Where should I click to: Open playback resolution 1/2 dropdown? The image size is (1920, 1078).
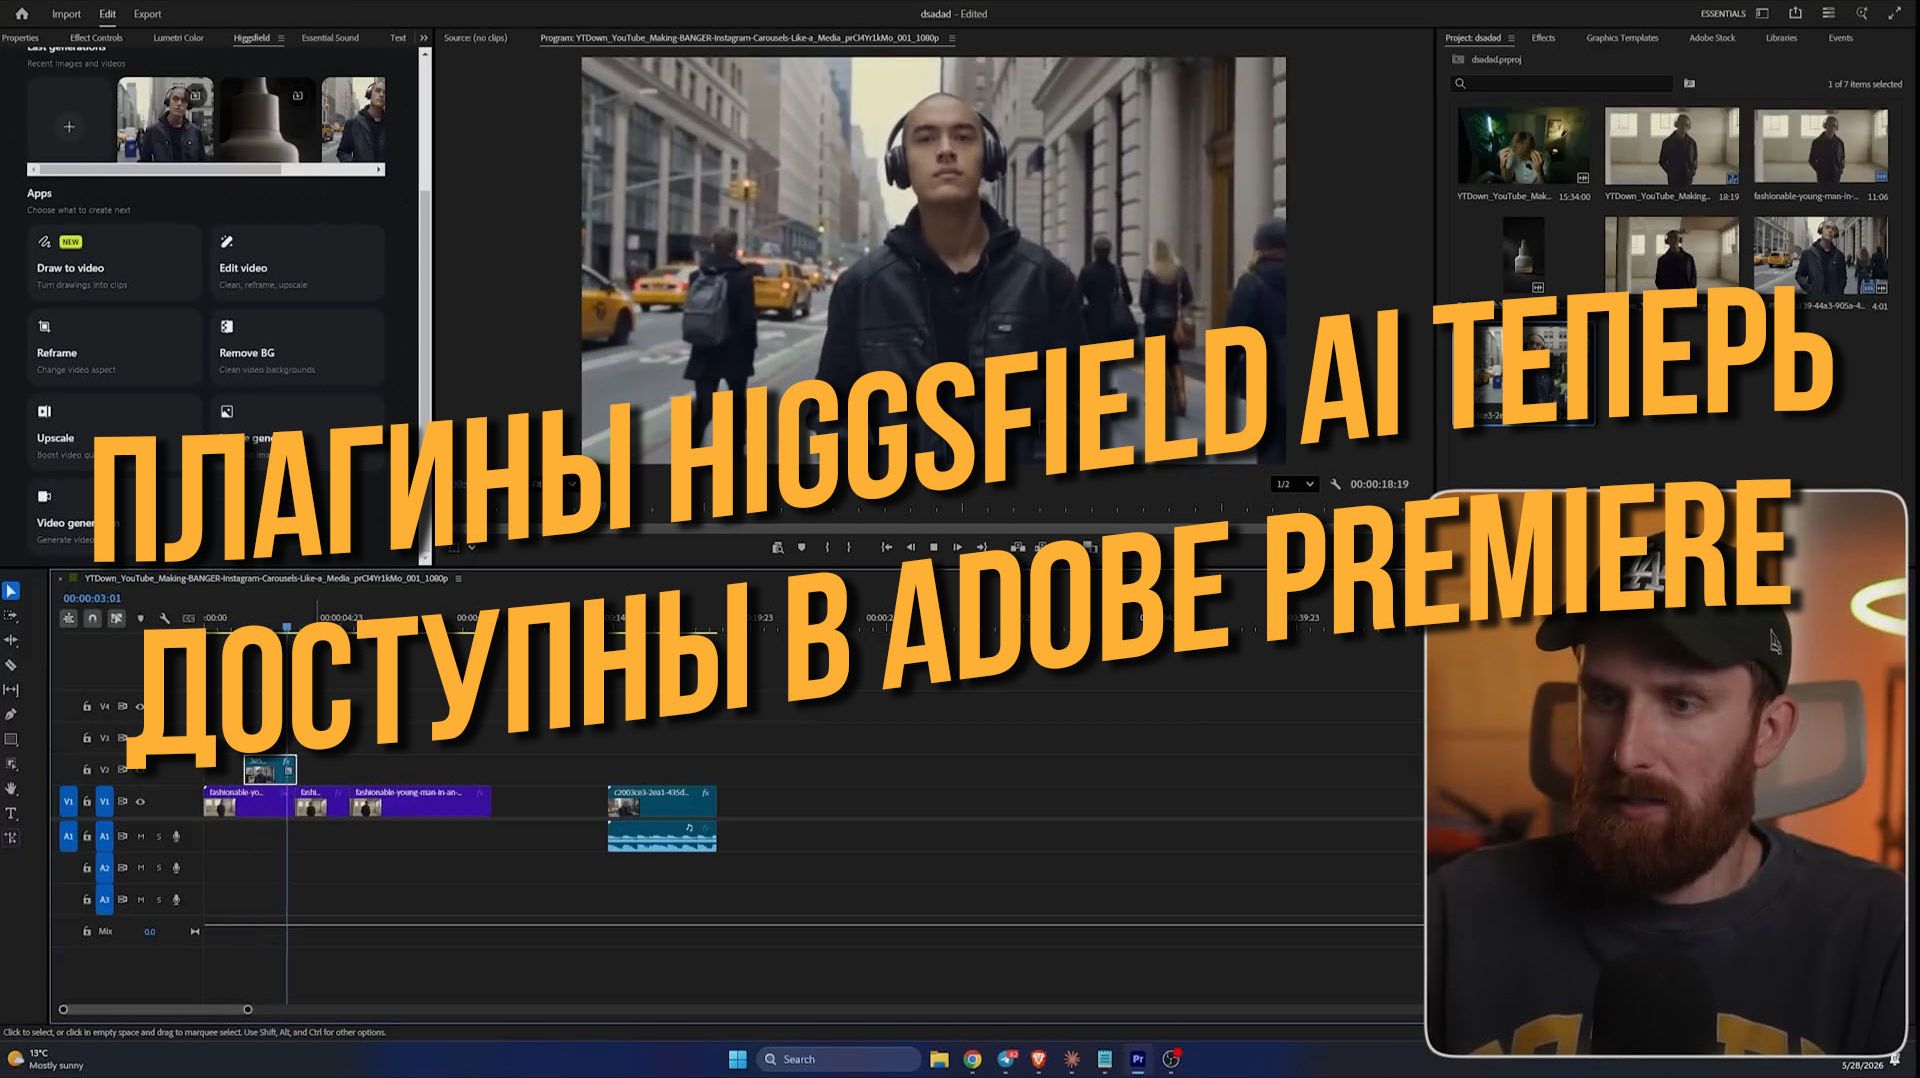click(x=1294, y=484)
